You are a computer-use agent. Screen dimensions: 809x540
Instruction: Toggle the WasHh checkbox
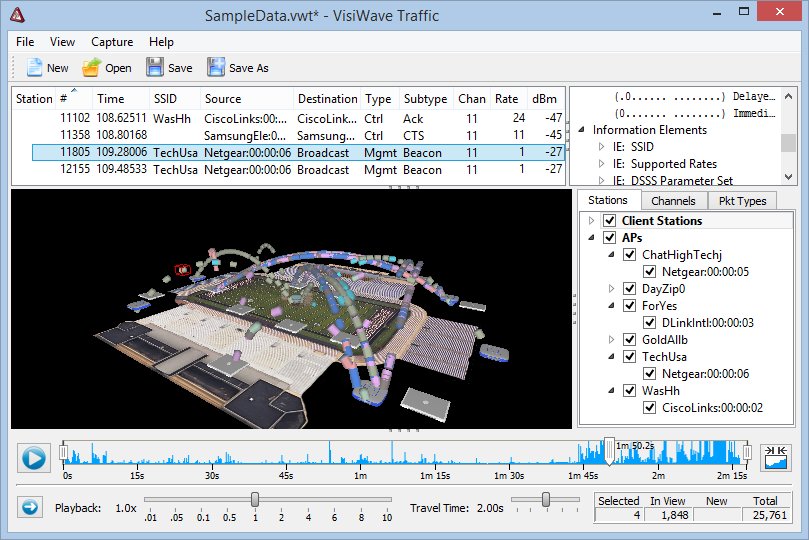(x=629, y=391)
